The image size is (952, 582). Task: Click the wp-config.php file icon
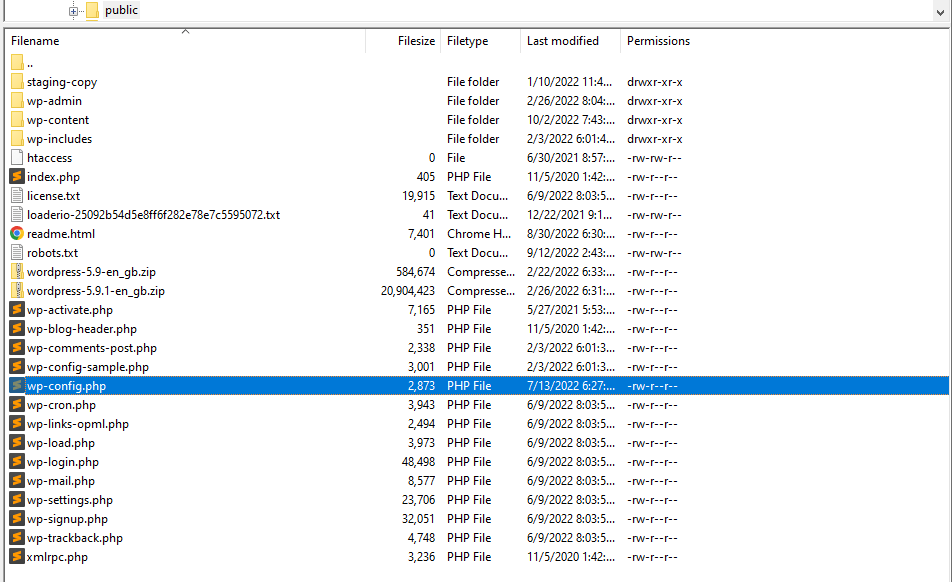tap(17, 386)
